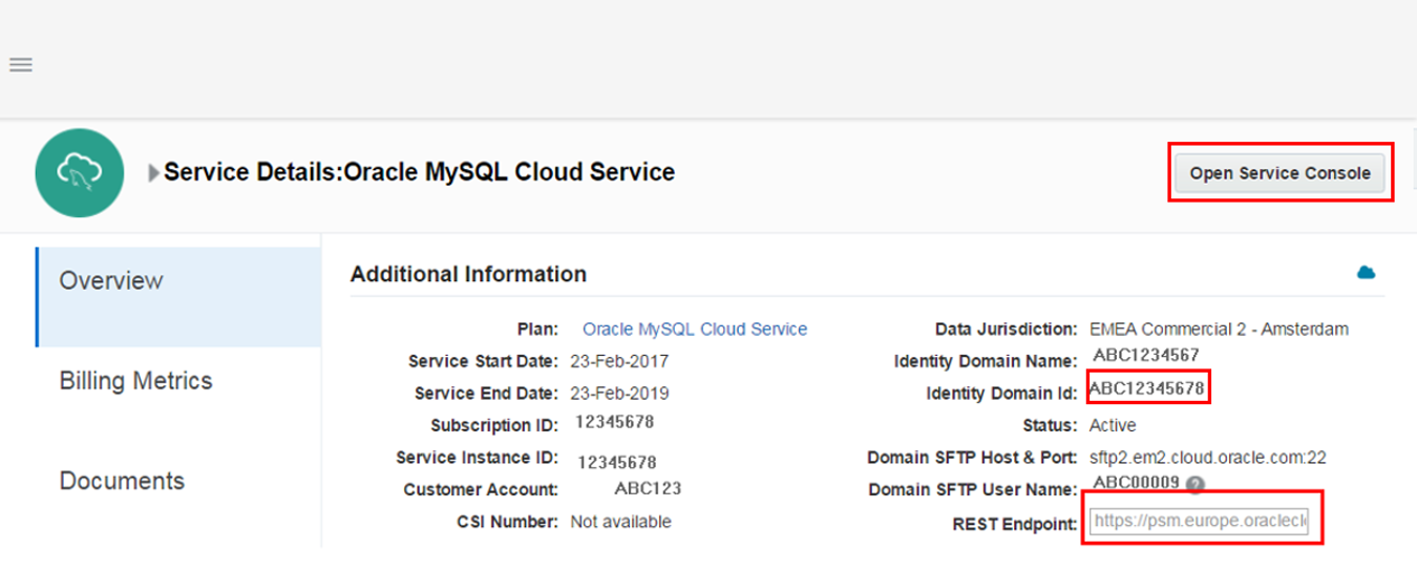Image resolution: width=1417 pixels, height=571 pixels.
Task: Click the Service Start Date value
Action: coord(619,361)
